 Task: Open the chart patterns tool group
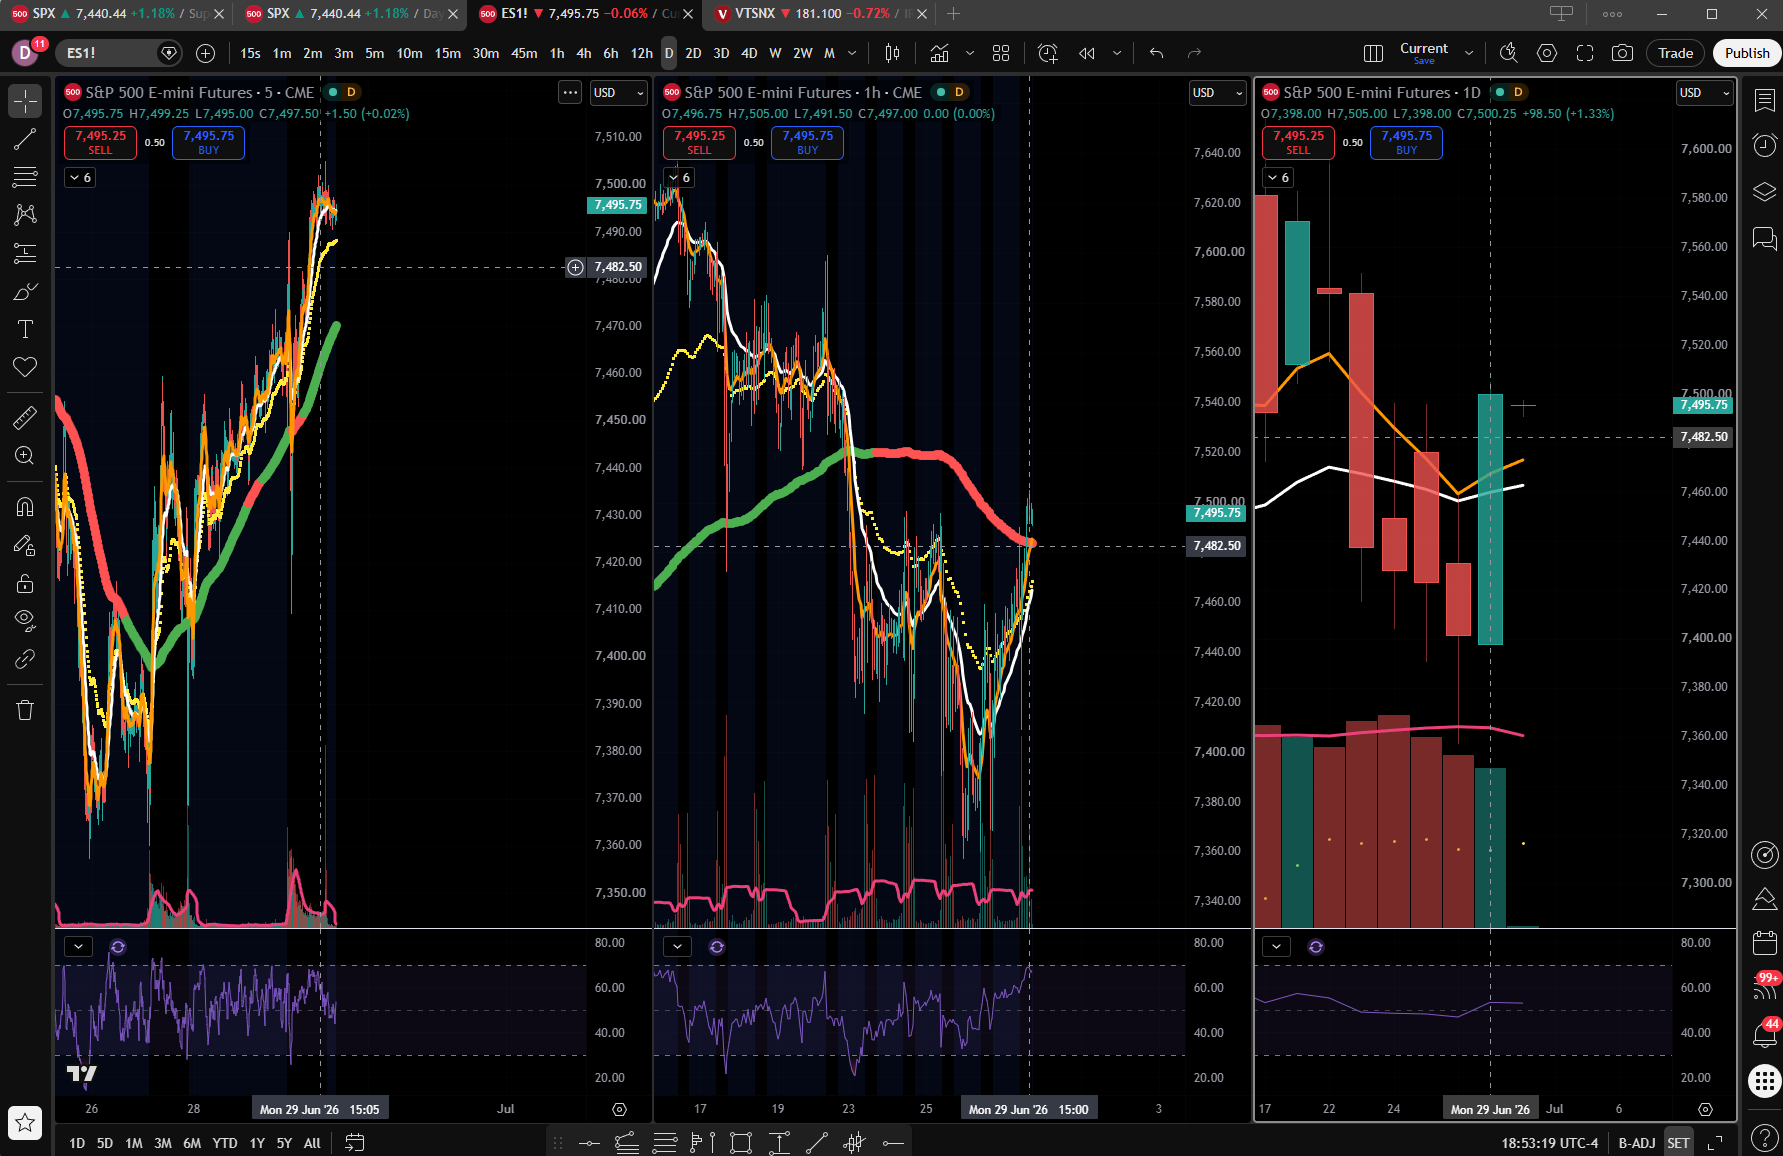click(x=25, y=215)
